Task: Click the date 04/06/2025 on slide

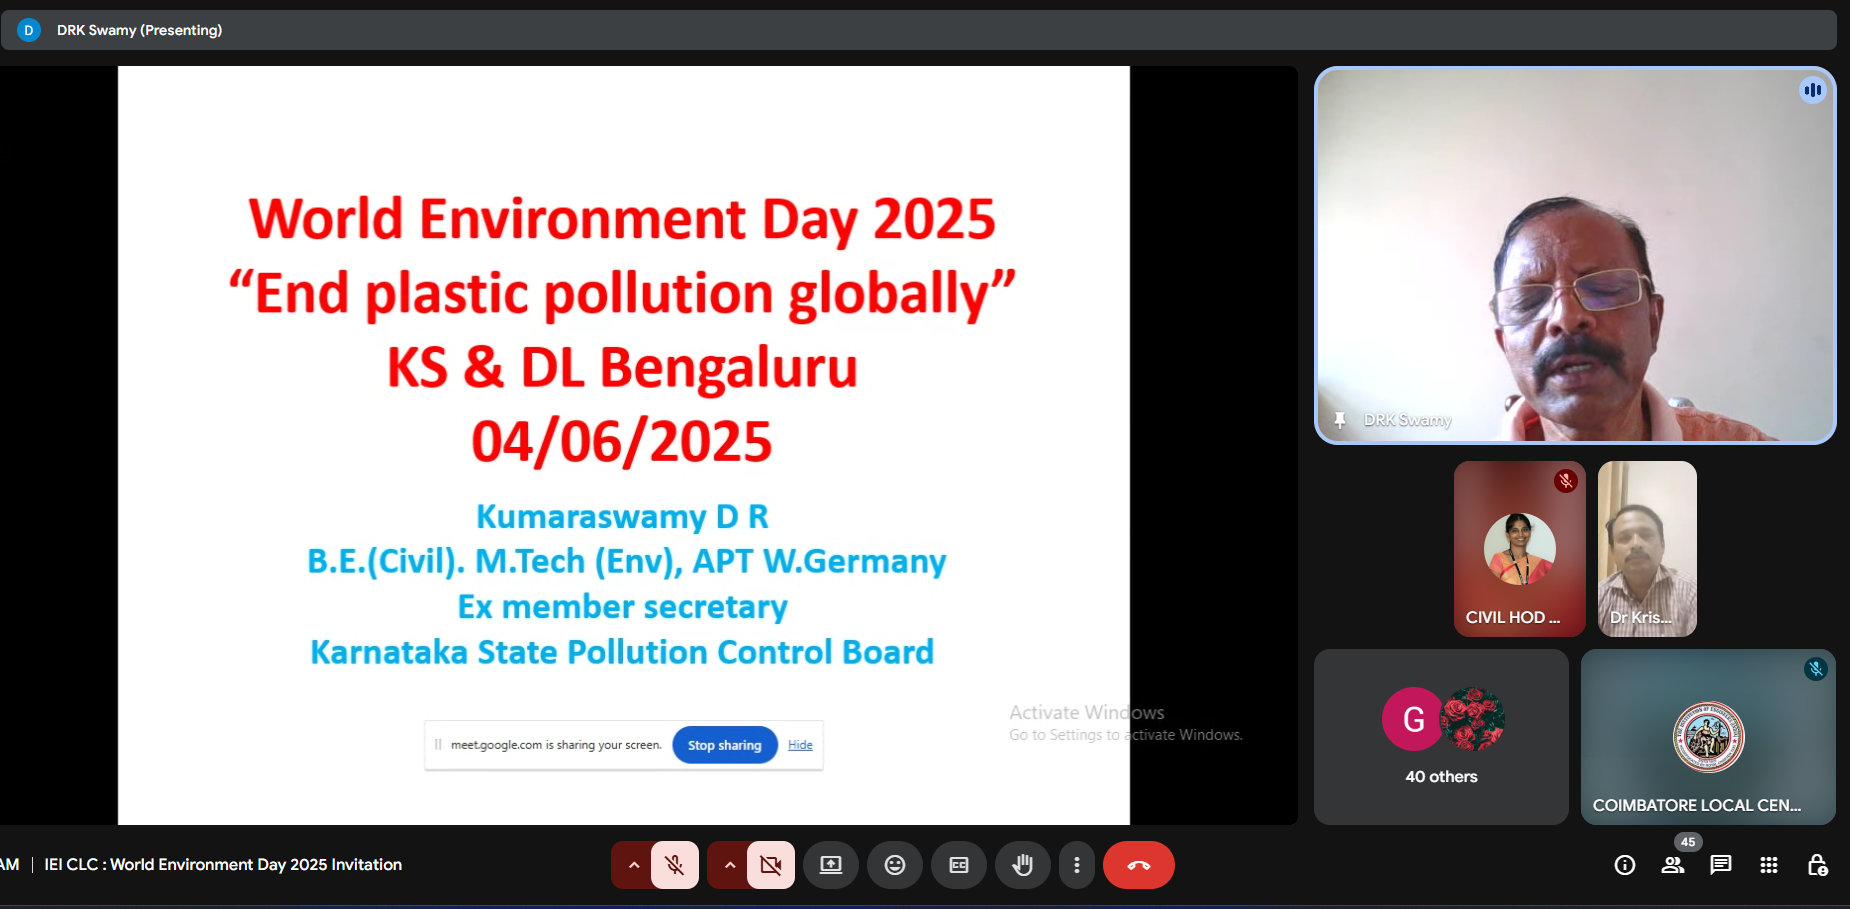Action: (x=622, y=441)
